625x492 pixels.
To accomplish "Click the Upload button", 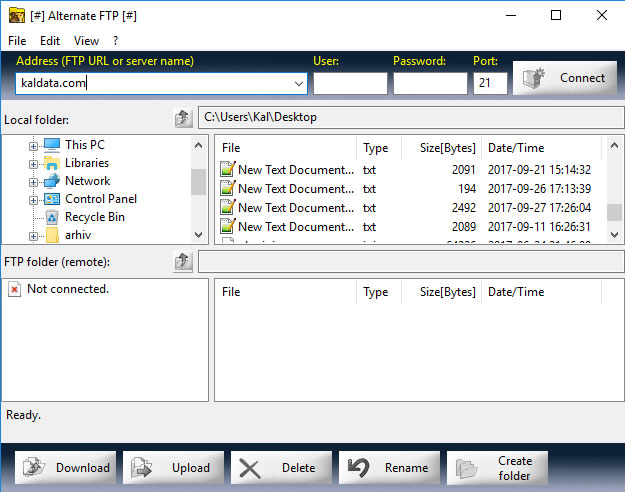I will (x=173, y=468).
